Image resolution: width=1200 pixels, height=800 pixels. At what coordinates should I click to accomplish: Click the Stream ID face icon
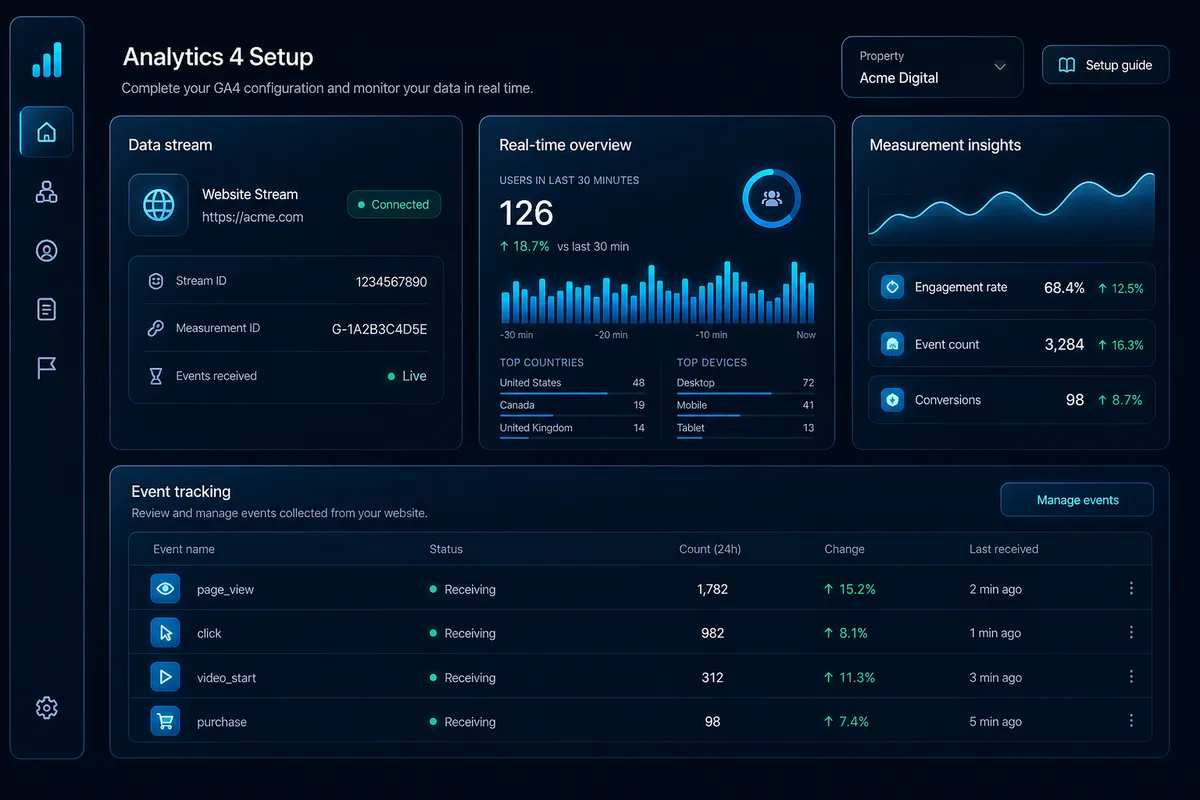point(155,282)
